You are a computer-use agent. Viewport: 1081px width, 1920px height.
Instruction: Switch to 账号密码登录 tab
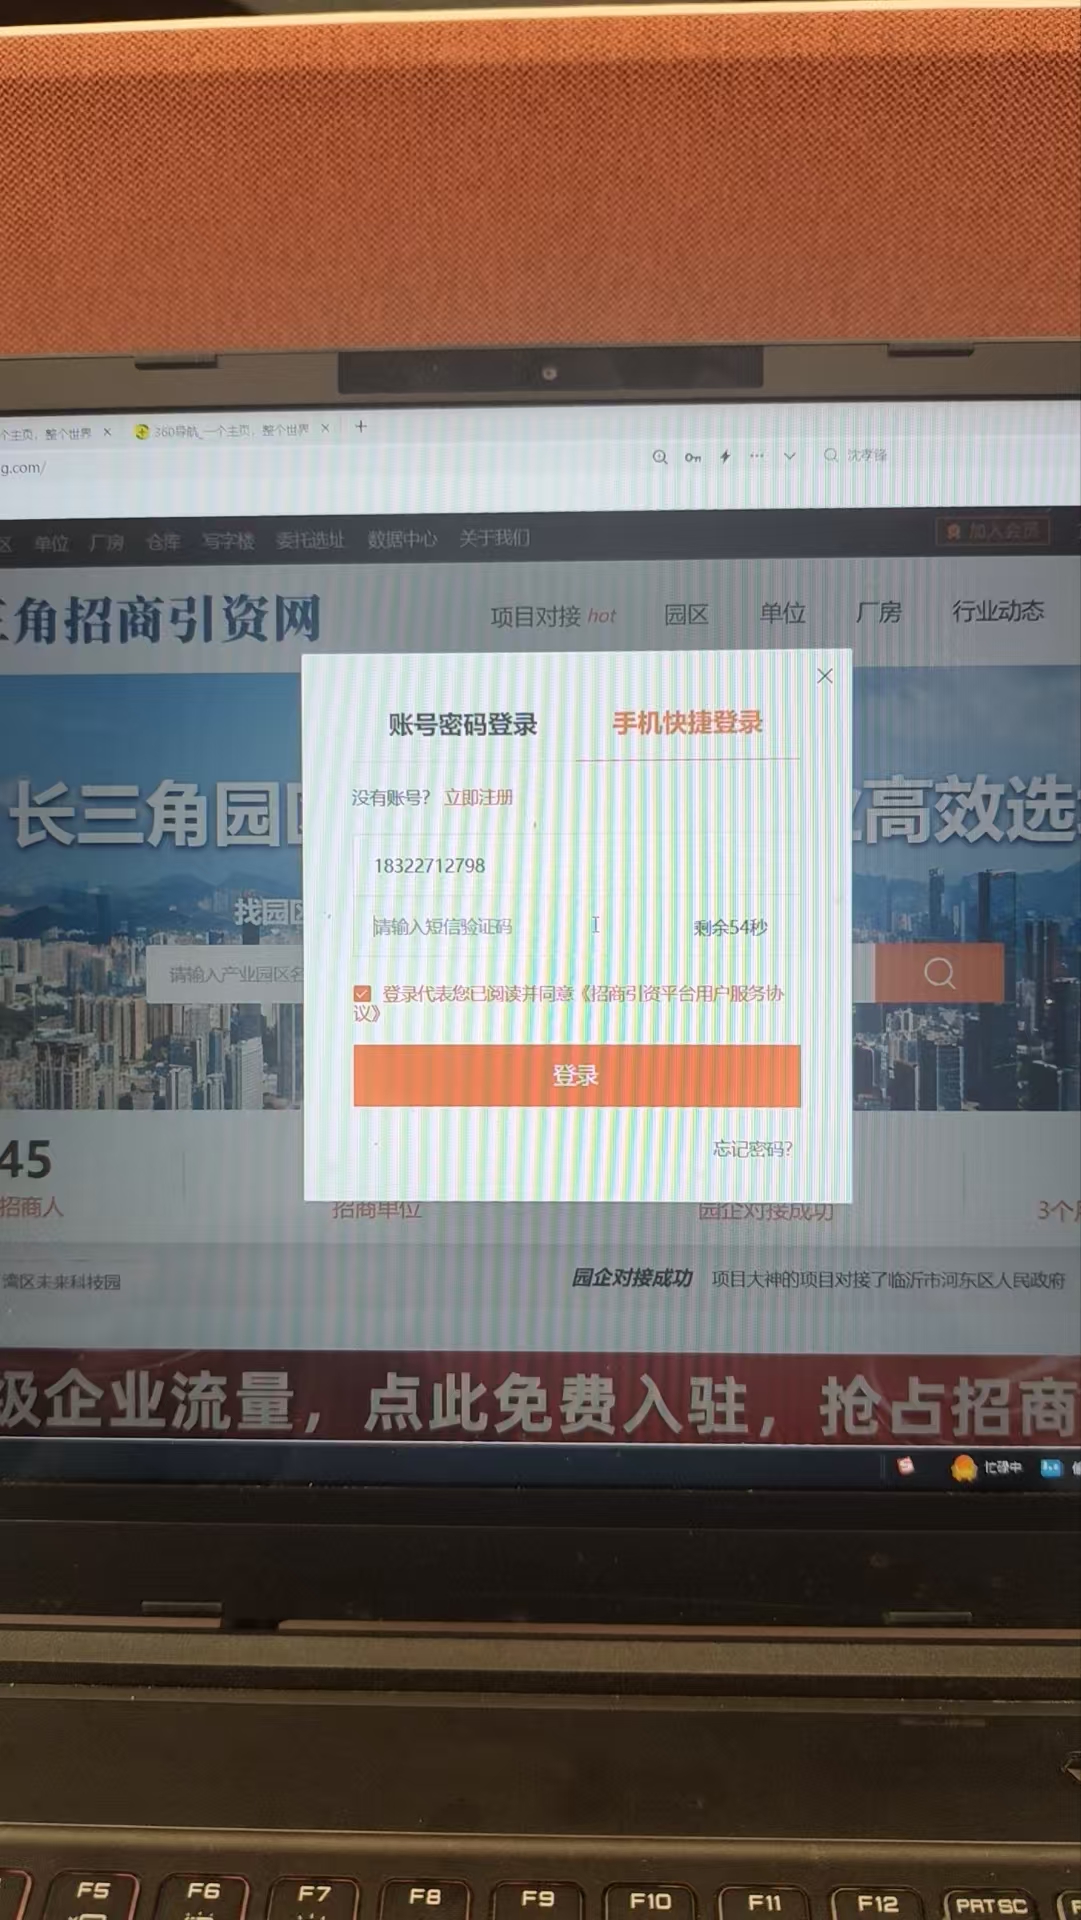462,724
